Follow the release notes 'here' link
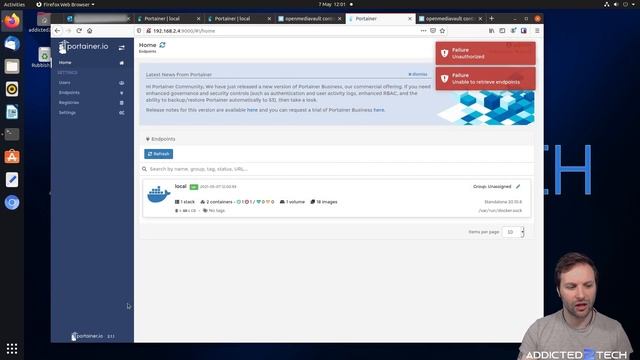This screenshot has width=640, height=360. click(252, 110)
